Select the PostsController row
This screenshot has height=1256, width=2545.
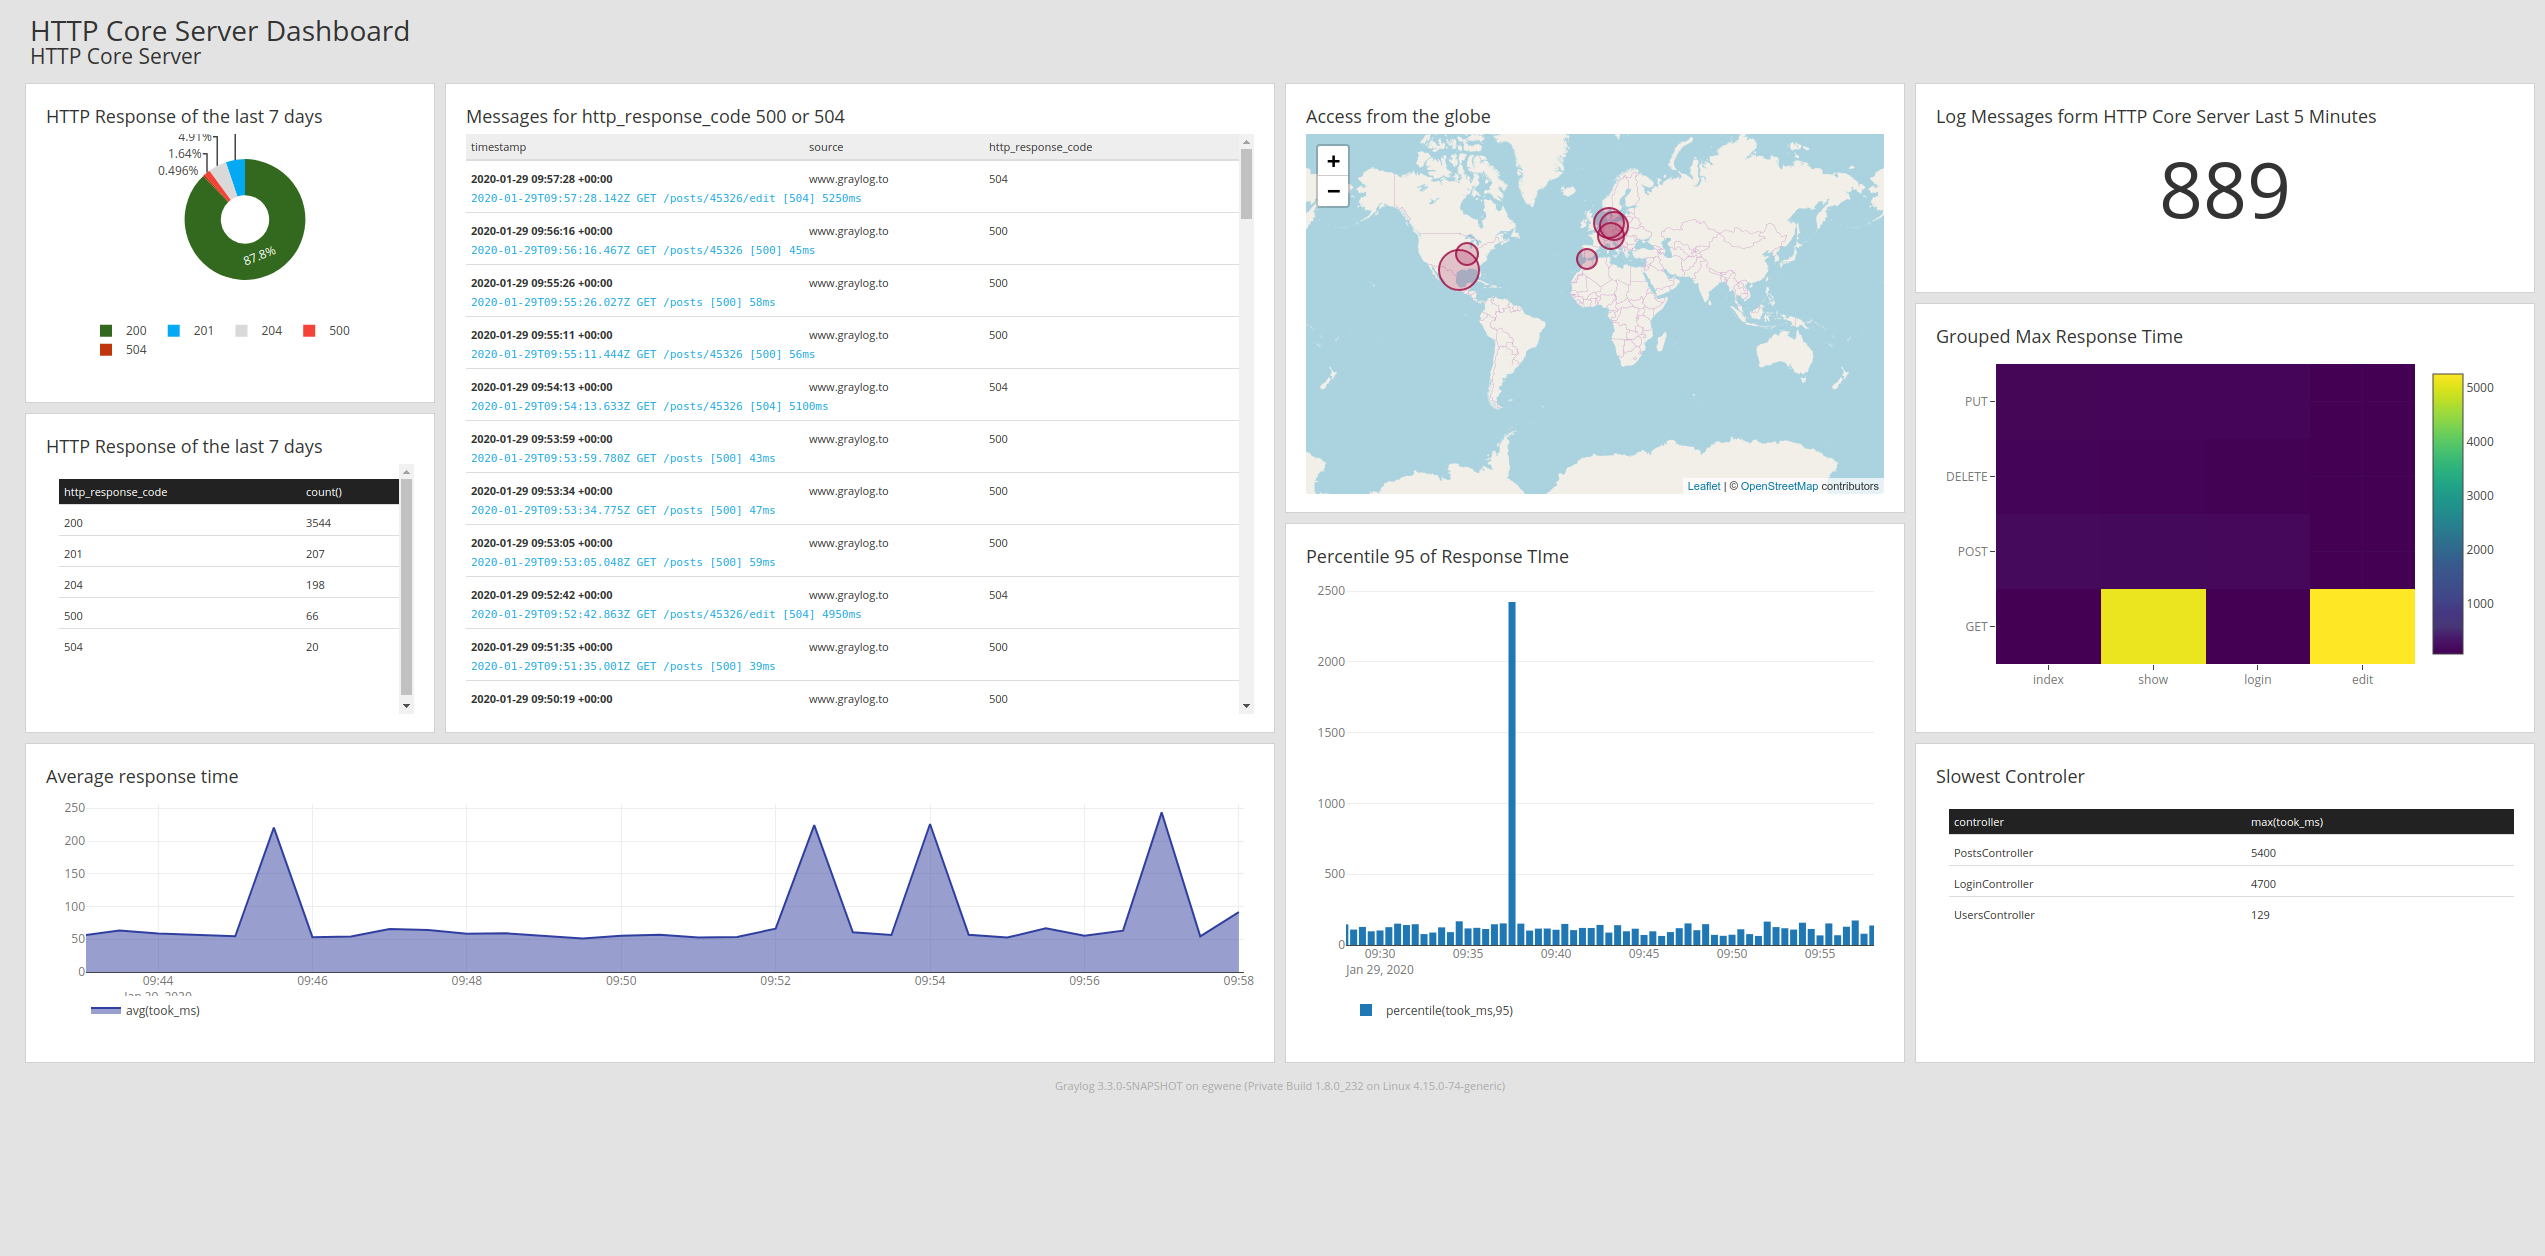tap(1992, 852)
